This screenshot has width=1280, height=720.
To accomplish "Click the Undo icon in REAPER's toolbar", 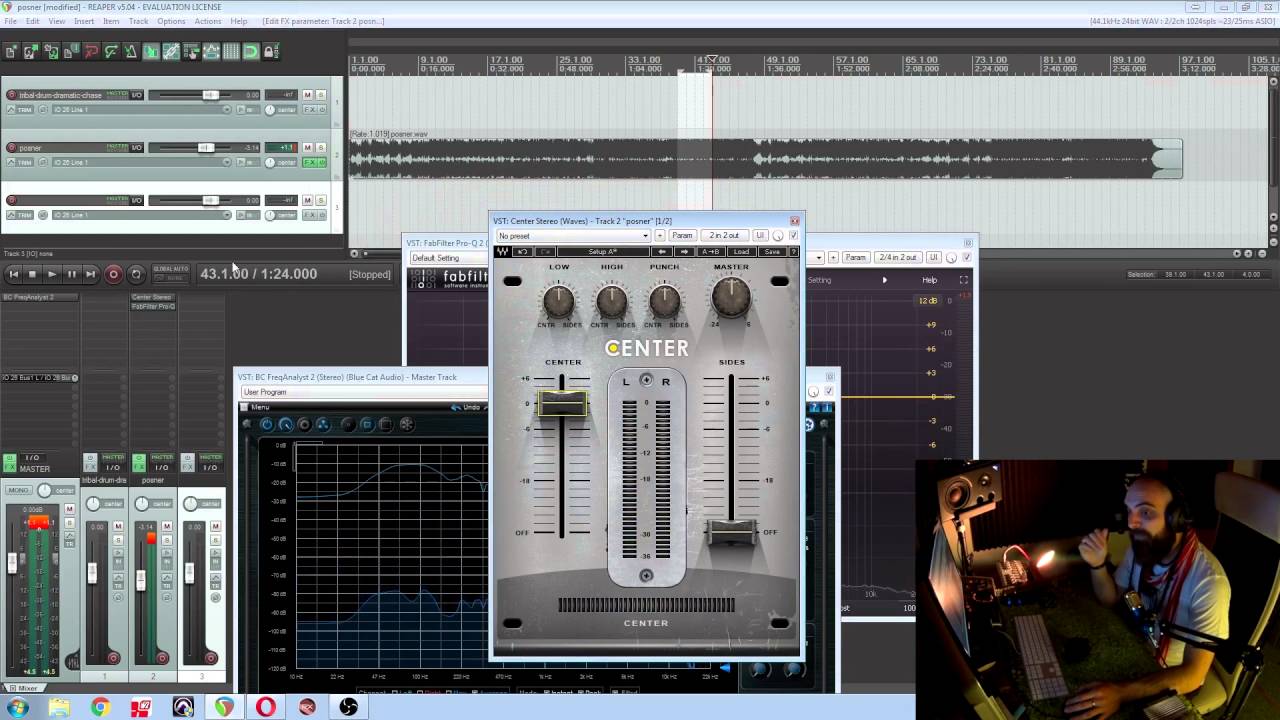I will coord(91,52).
